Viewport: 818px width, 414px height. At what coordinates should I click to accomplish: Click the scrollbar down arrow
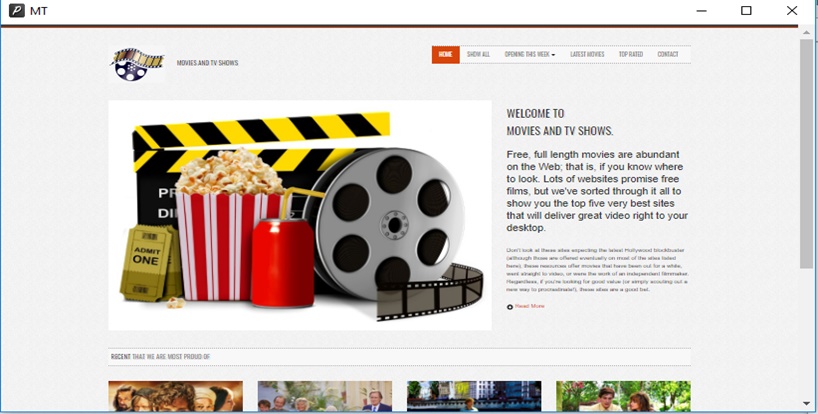806,404
